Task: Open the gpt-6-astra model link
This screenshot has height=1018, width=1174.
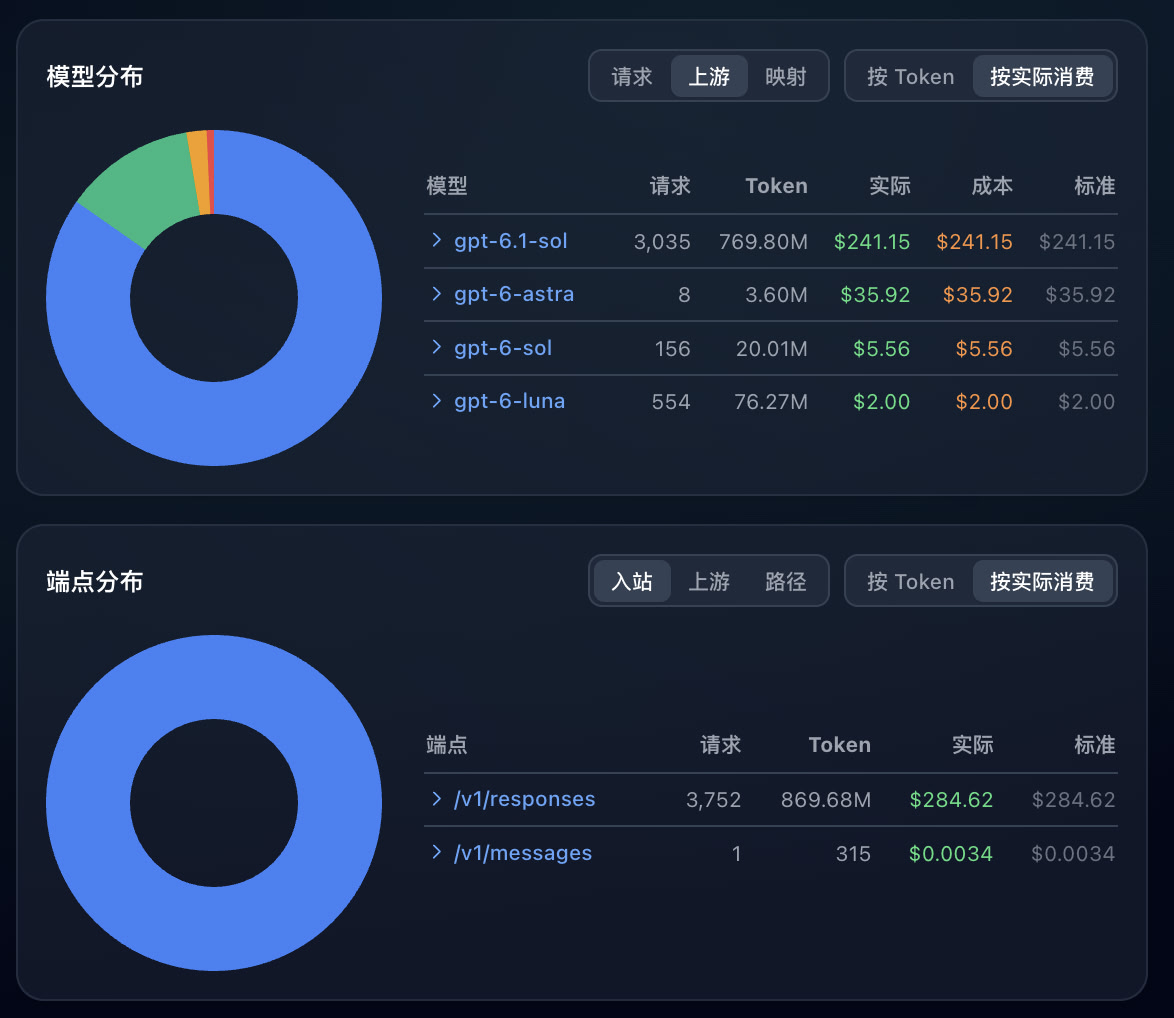Action: (514, 294)
